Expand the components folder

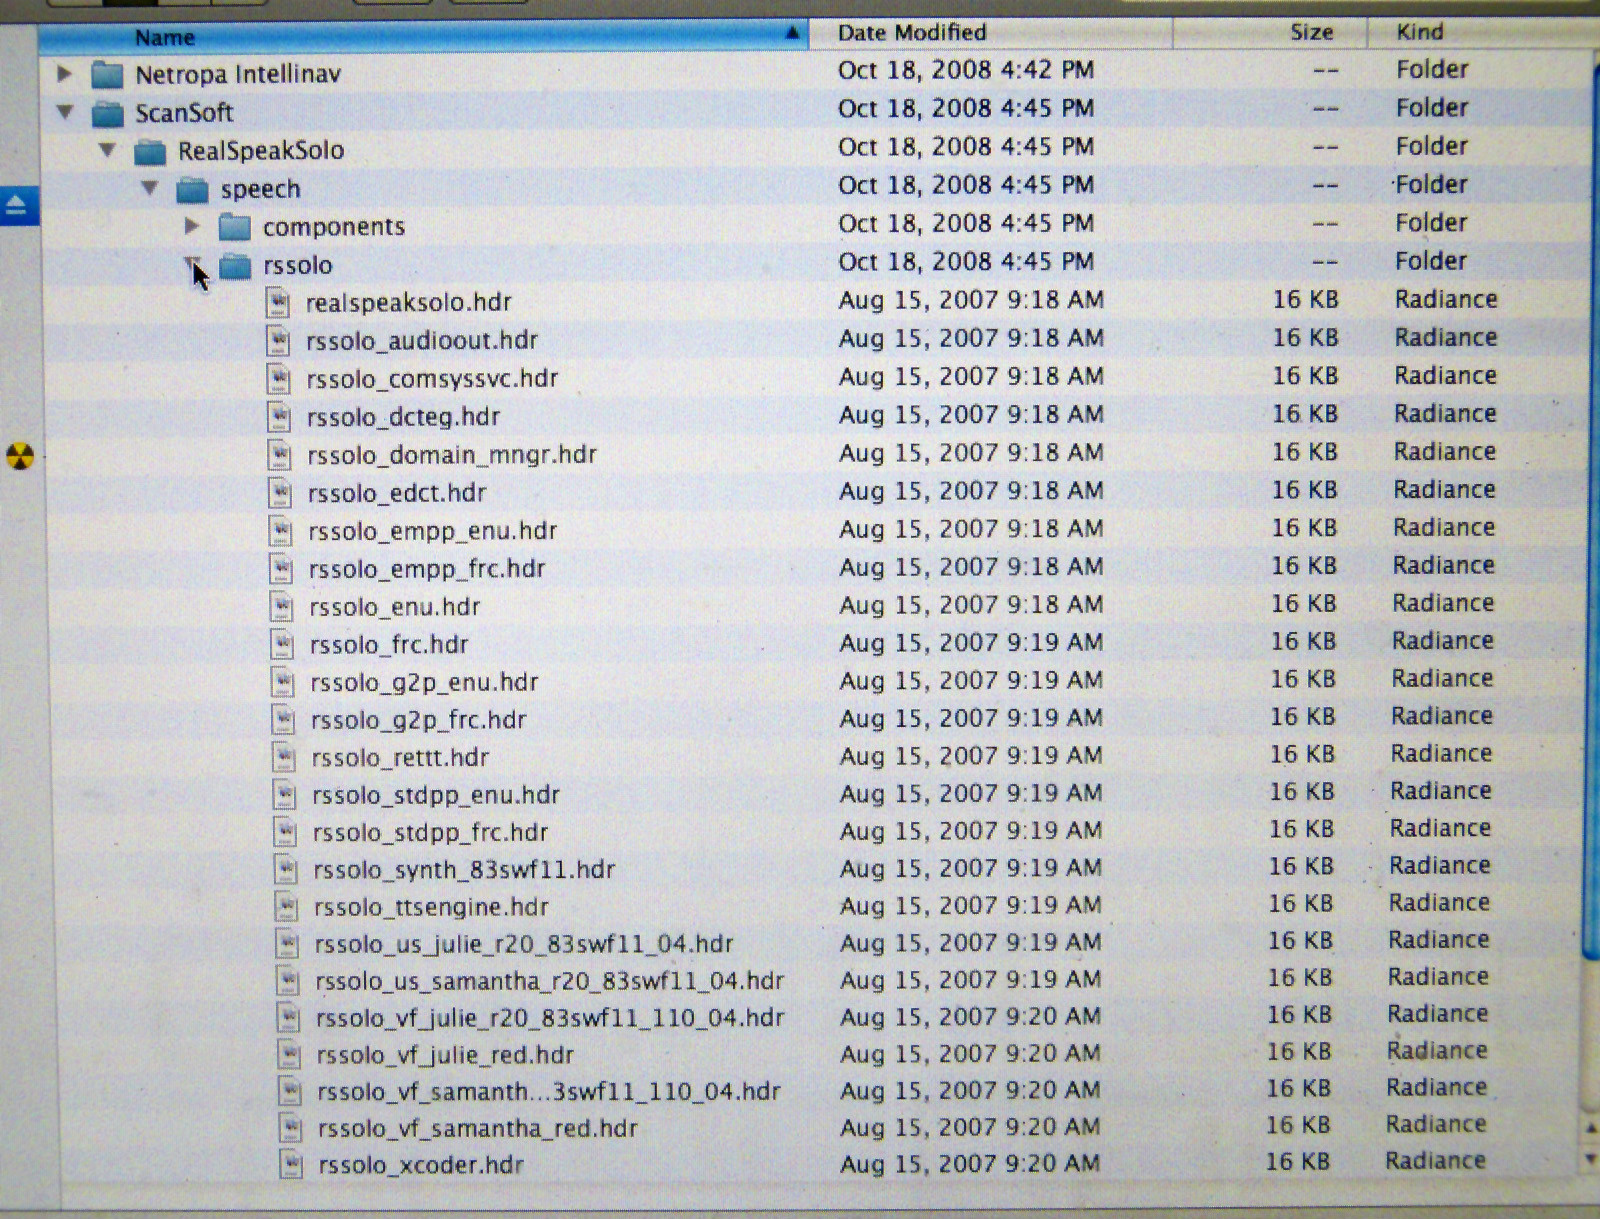(x=192, y=226)
